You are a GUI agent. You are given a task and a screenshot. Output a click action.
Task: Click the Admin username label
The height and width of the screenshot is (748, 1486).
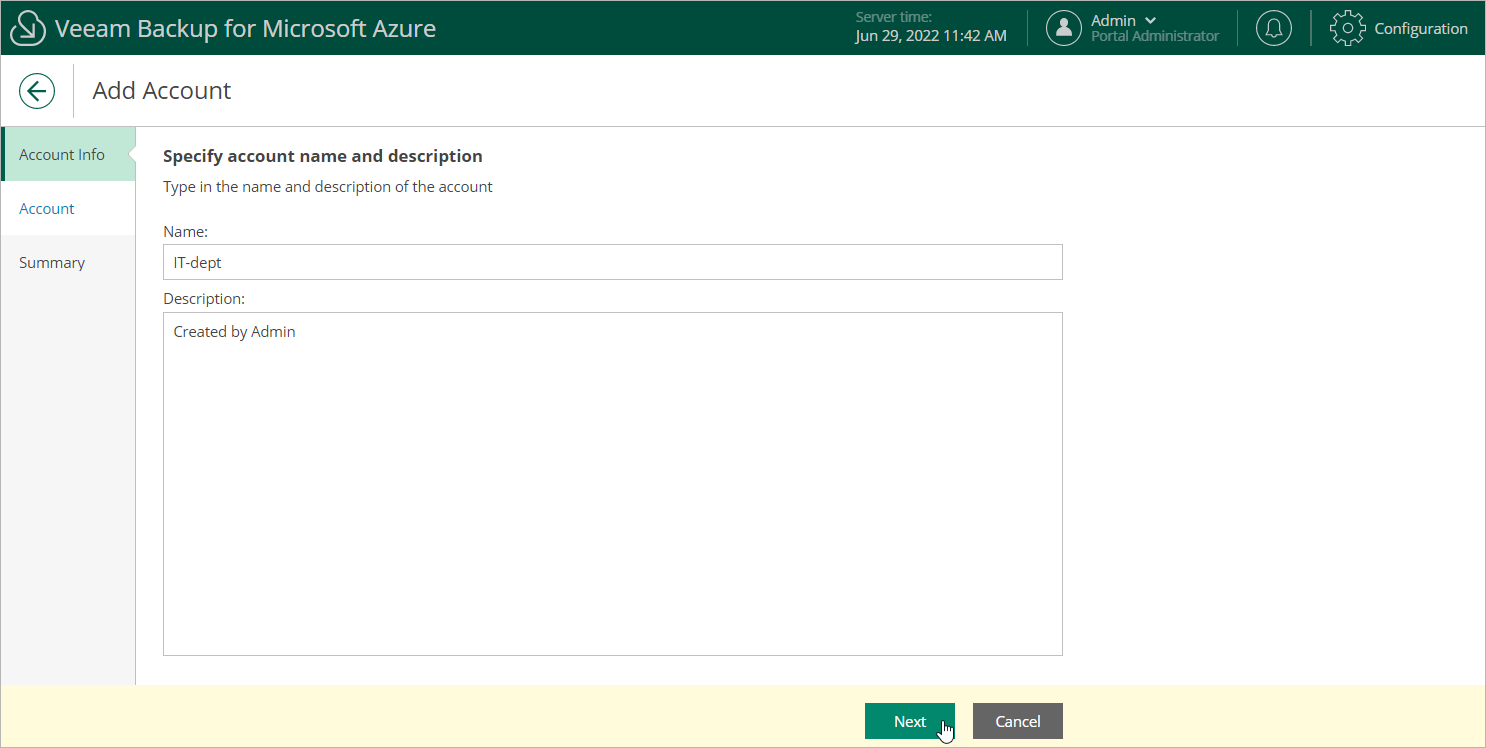[1113, 20]
